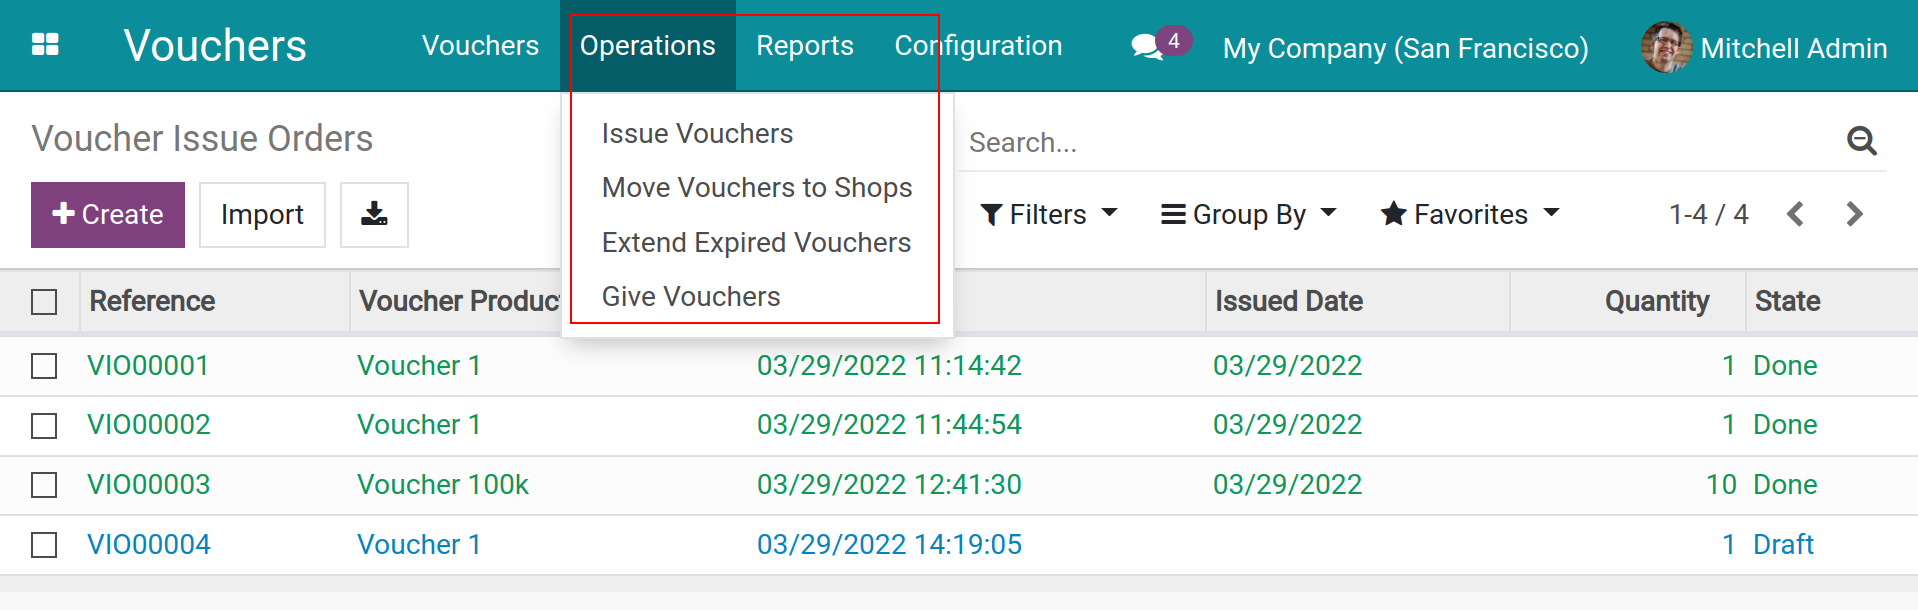Open record VIO00001
This screenshot has width=1918, height=610.
(x=148, y=366)
